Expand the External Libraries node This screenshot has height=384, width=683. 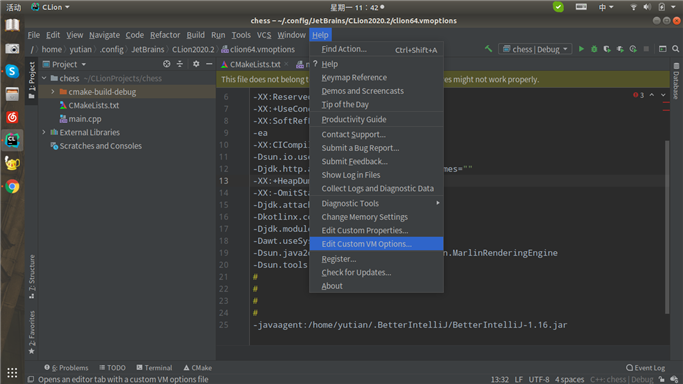[x=44, y=132]
